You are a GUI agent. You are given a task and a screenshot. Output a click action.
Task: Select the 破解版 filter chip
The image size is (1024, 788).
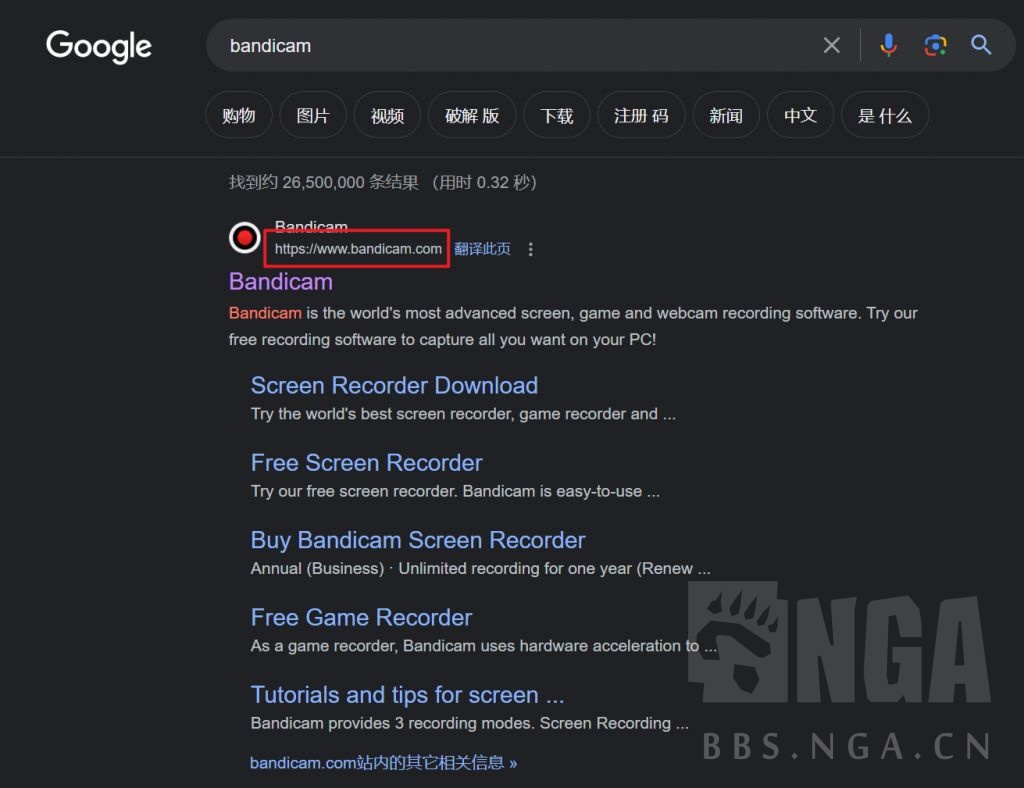(472, 116)
